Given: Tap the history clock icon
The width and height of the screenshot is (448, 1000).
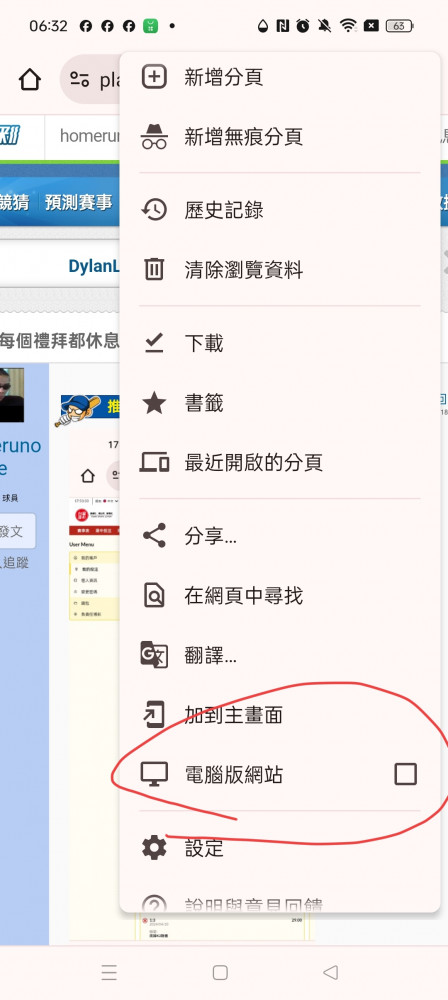Looking at the screenshot, I should click(x=154, y=210).
